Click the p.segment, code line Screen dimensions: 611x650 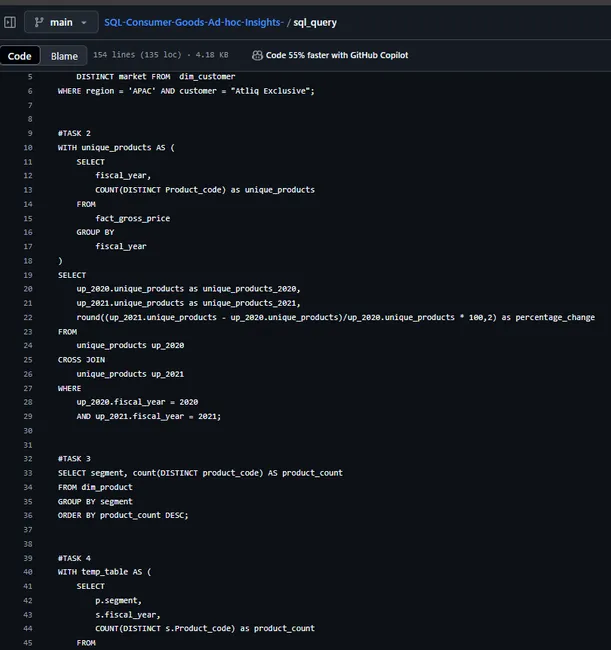click(119, 600)
